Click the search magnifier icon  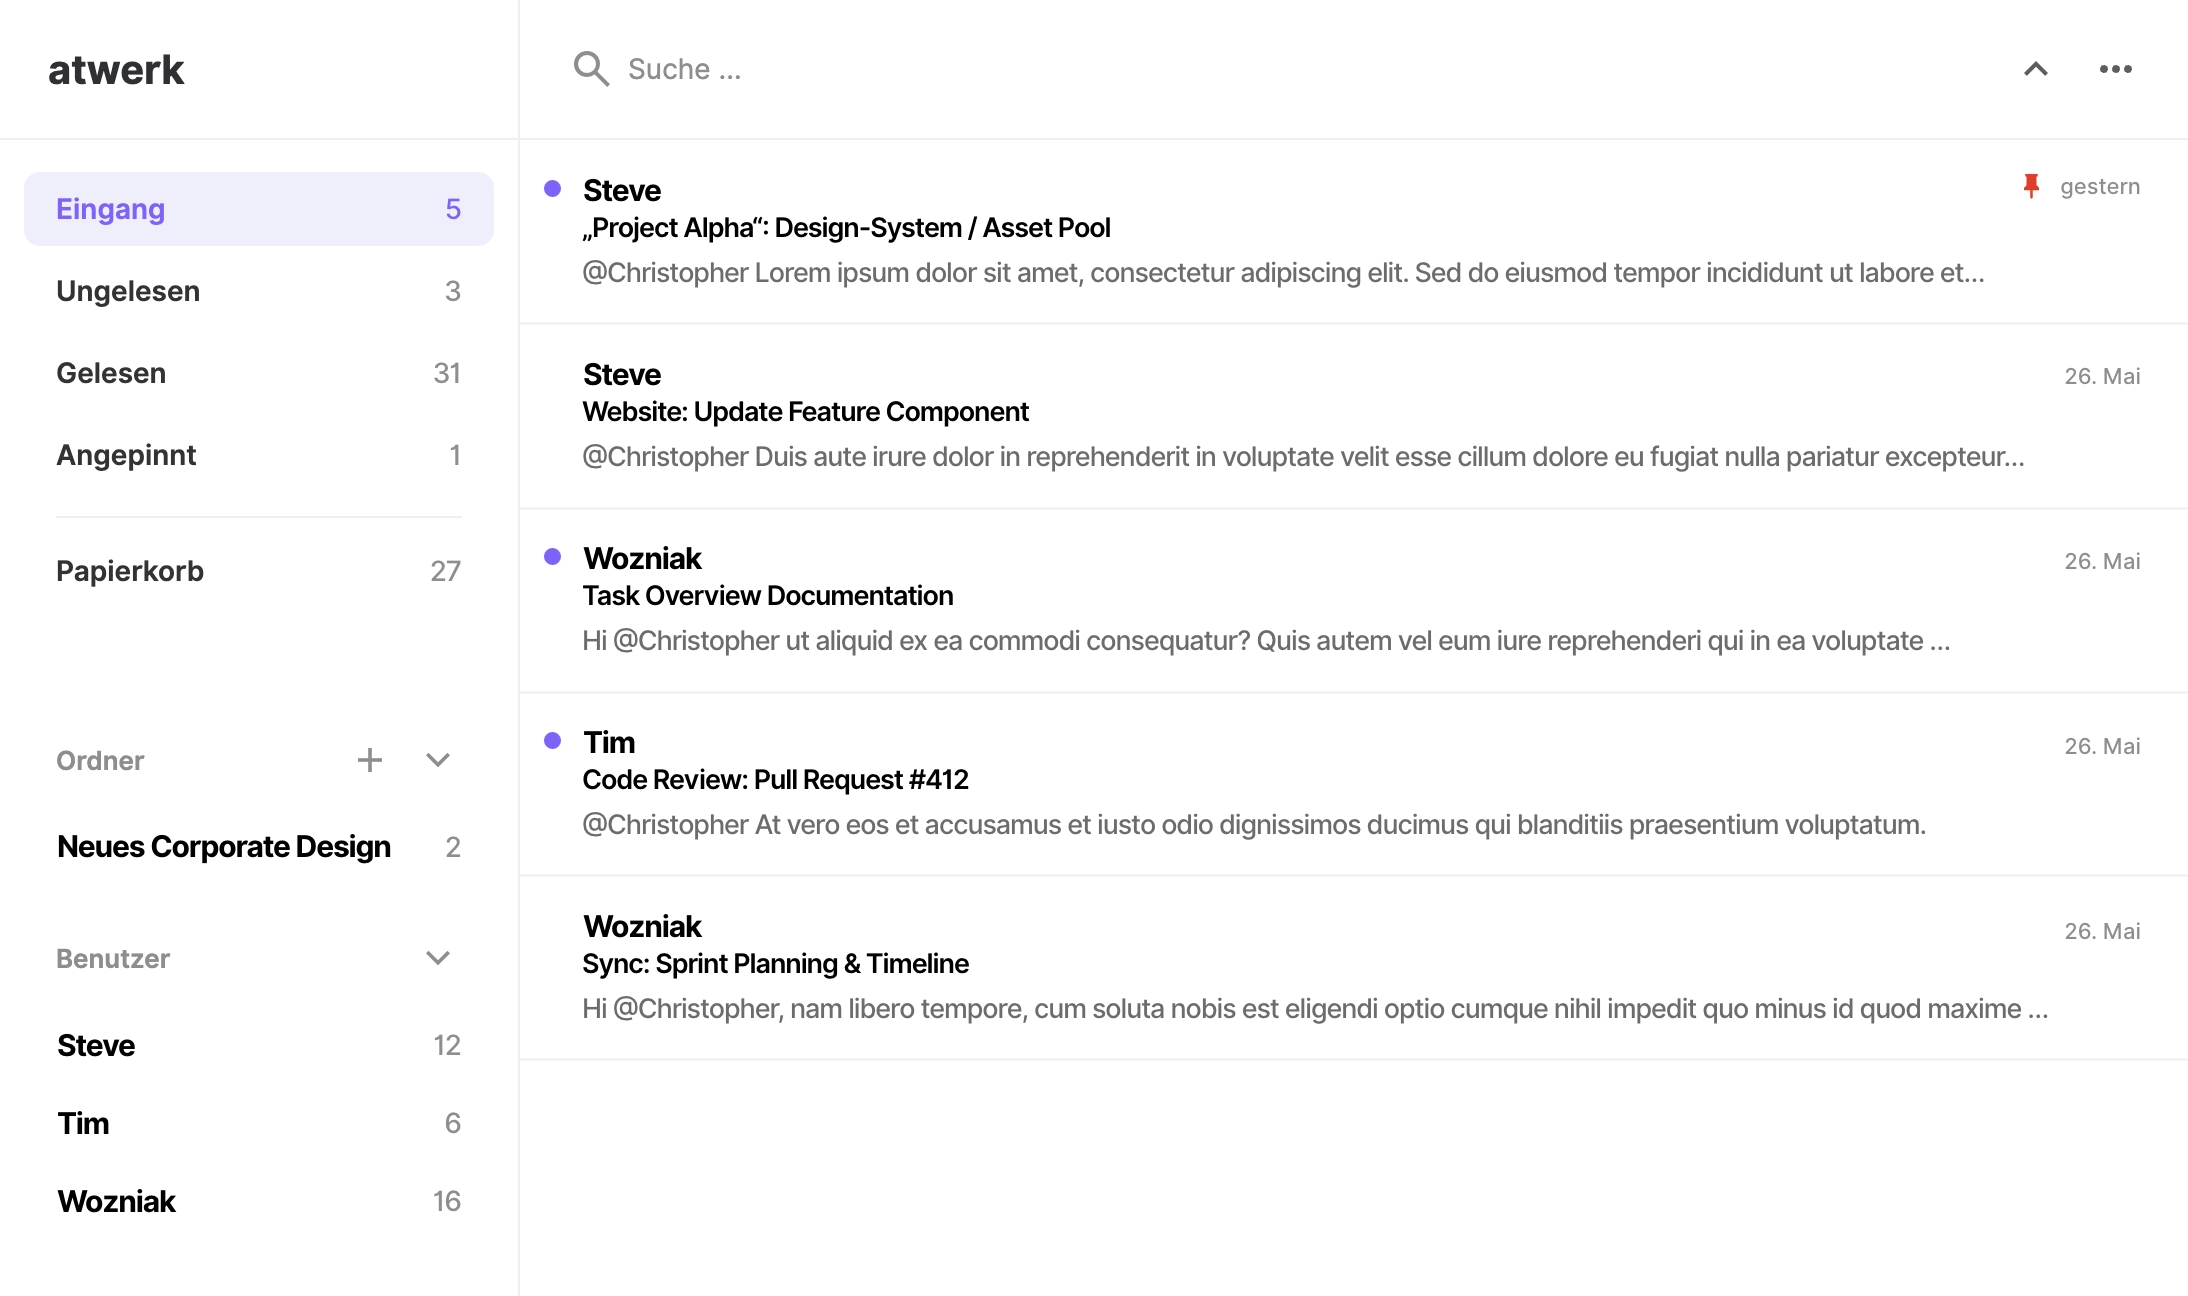point(591,69)
